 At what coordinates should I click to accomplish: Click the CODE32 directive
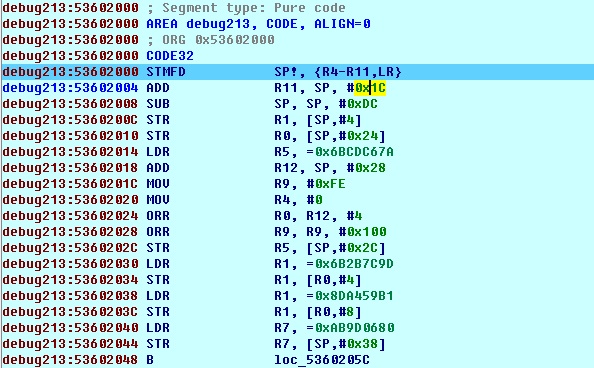(x=170, y=56)
